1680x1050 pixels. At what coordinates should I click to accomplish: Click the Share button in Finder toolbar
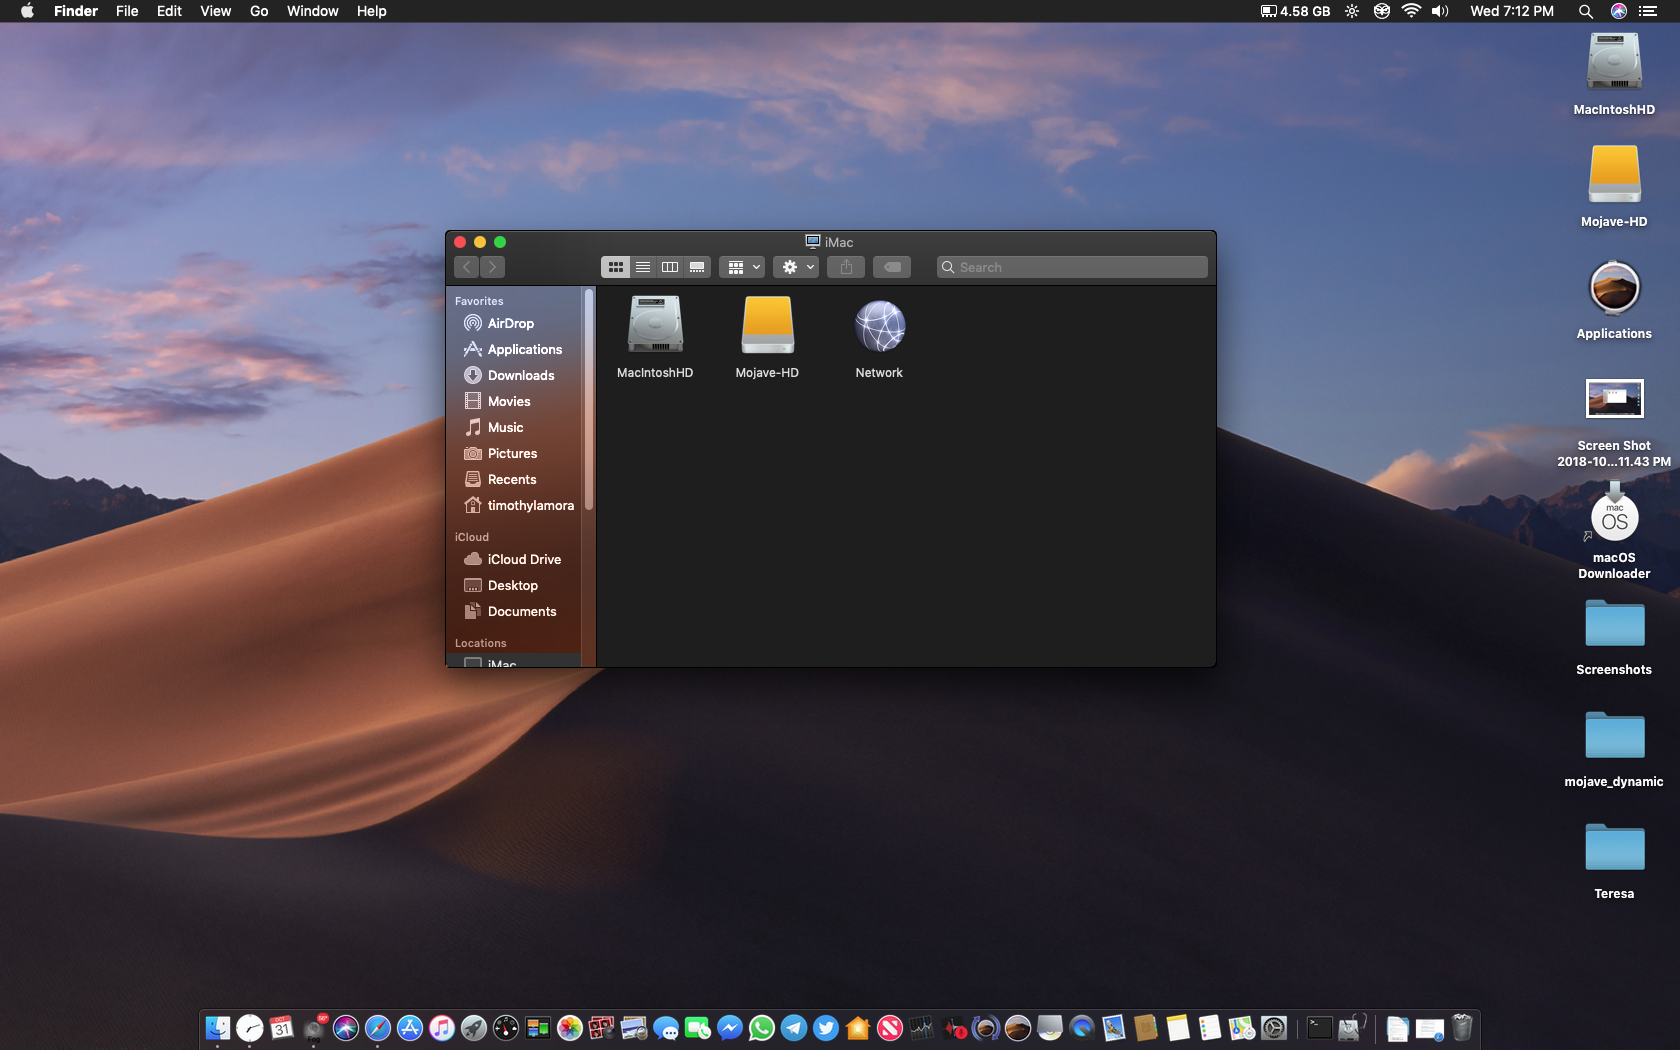pos(846,267)
